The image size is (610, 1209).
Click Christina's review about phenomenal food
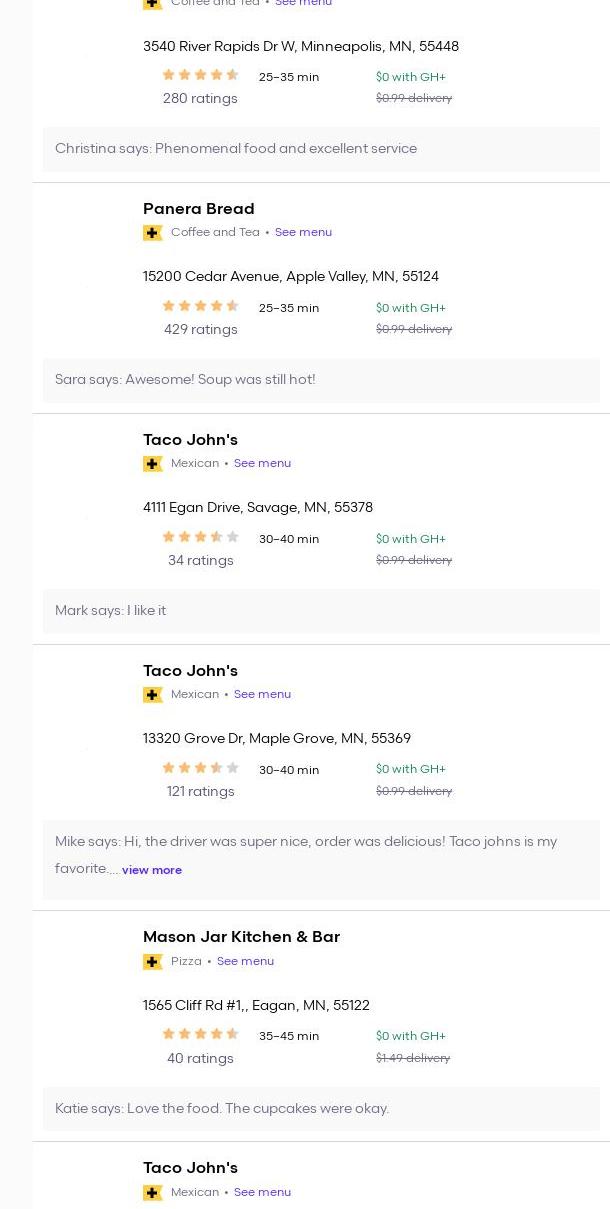tap(236, 149)
